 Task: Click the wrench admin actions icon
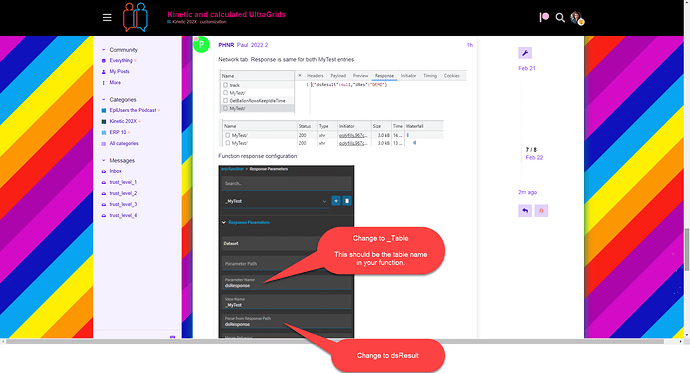525,53
